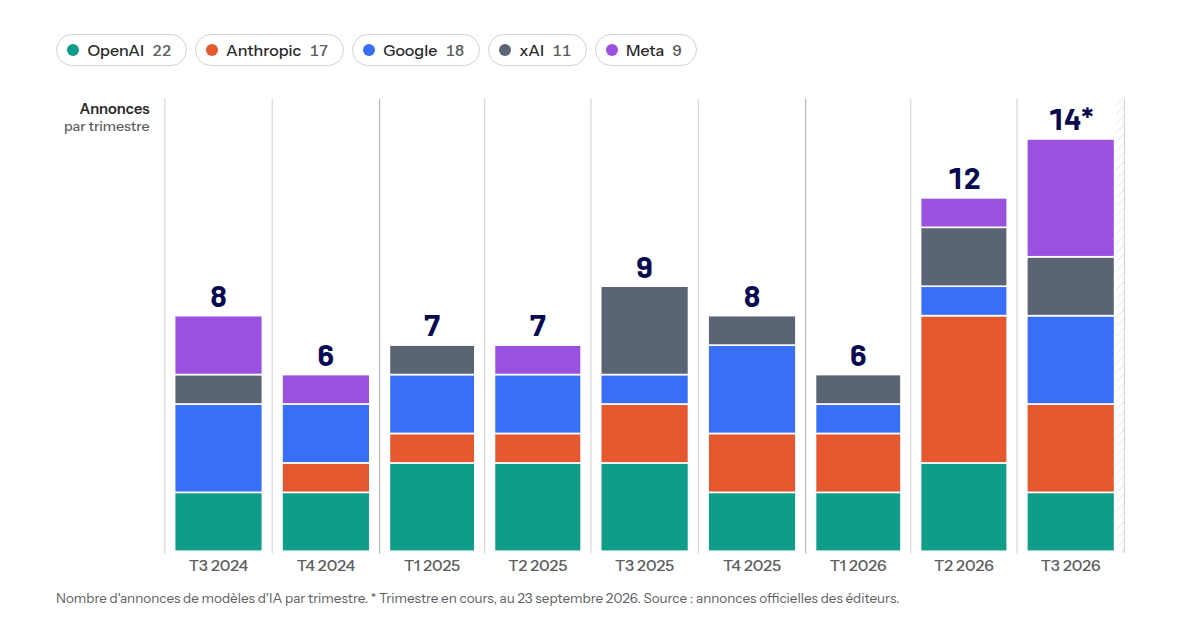Click the purple Meta color dot

point(612,50)
